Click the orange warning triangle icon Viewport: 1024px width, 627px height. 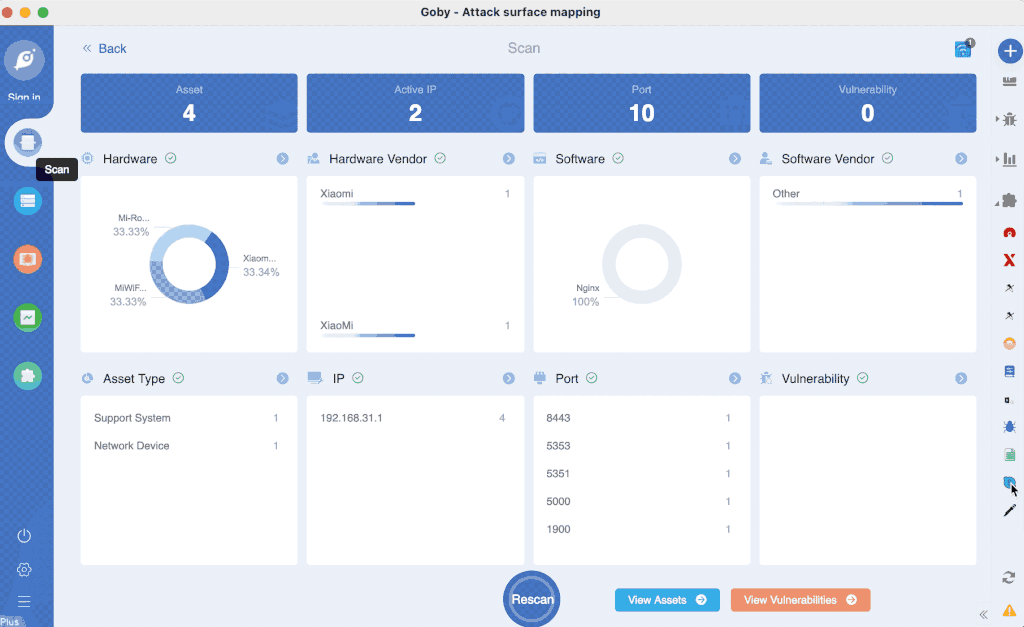point(1009,609)
